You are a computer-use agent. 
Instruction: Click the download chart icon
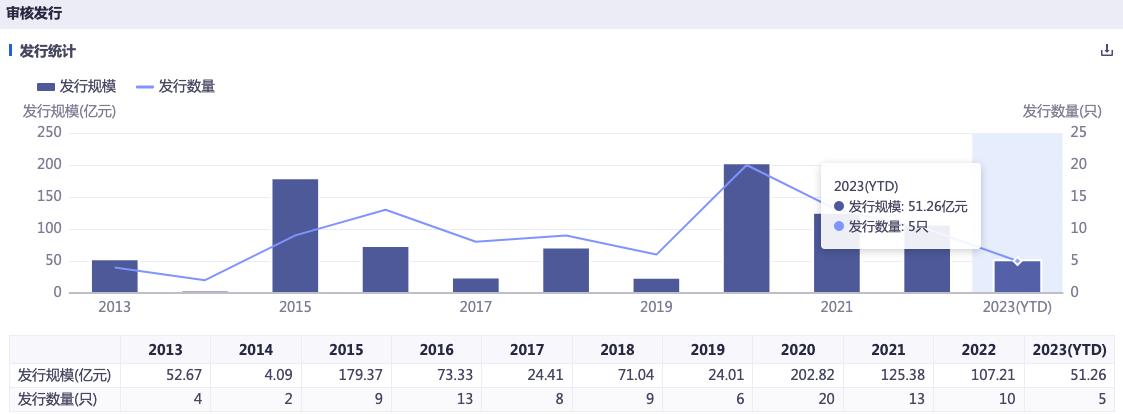pos(1107,51)
